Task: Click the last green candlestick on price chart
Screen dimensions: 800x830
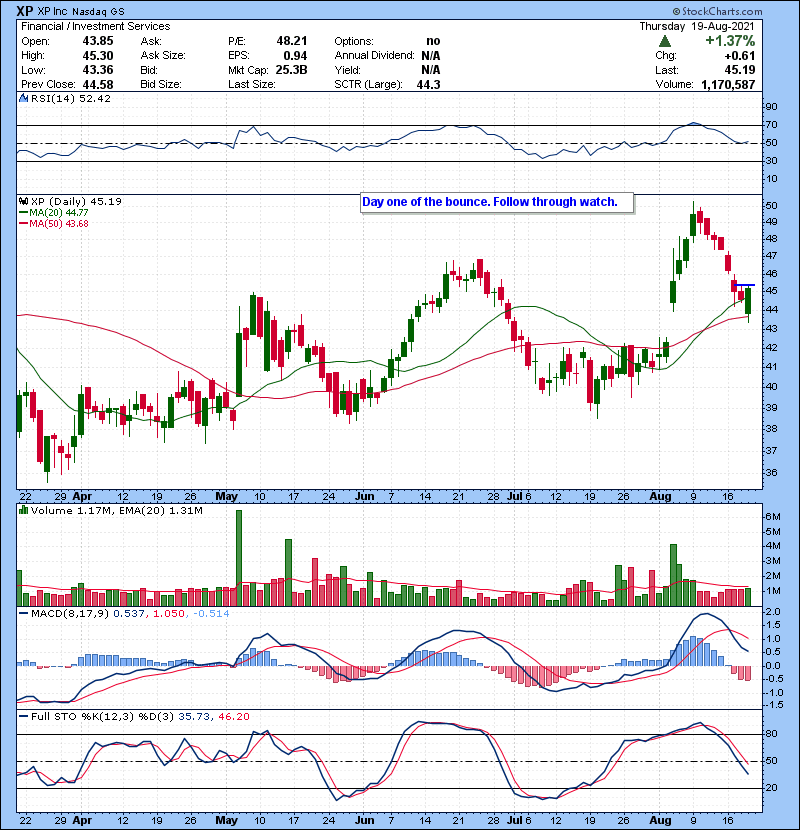Action: pyautogui.click(x=748, y=301)
